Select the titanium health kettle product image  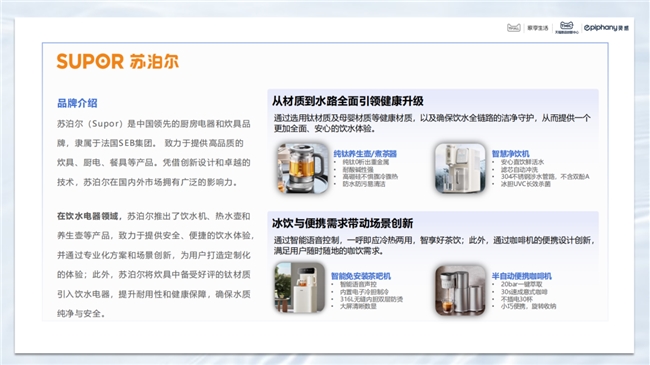point(303,168)
